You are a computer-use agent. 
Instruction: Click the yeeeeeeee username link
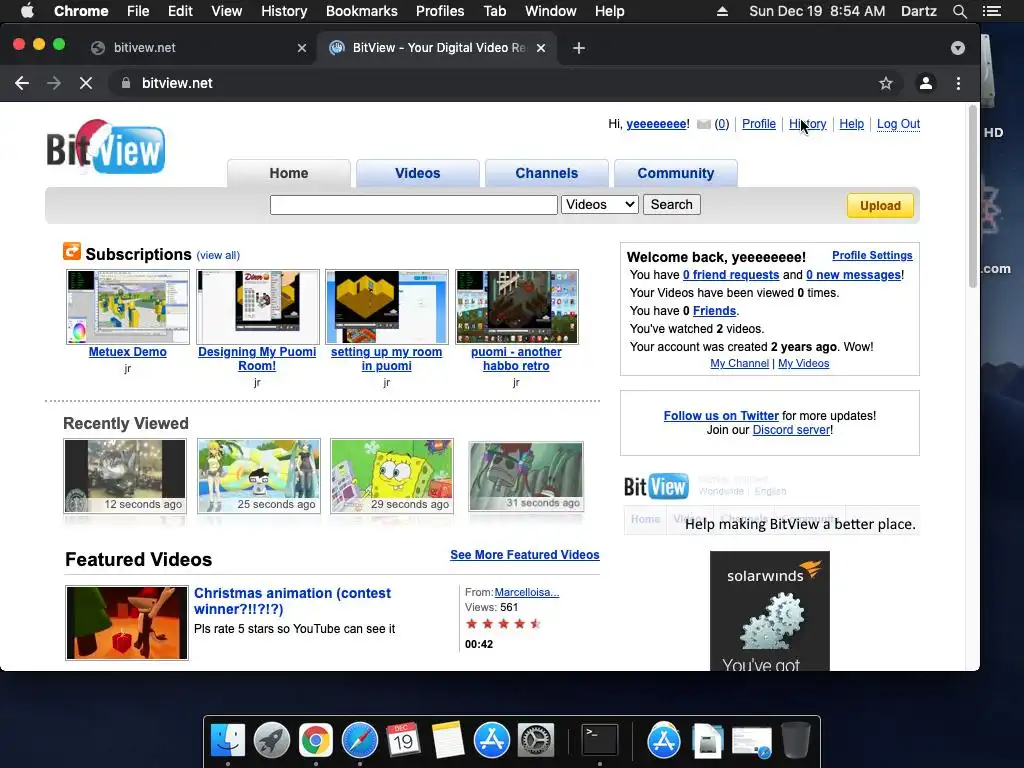656,124
